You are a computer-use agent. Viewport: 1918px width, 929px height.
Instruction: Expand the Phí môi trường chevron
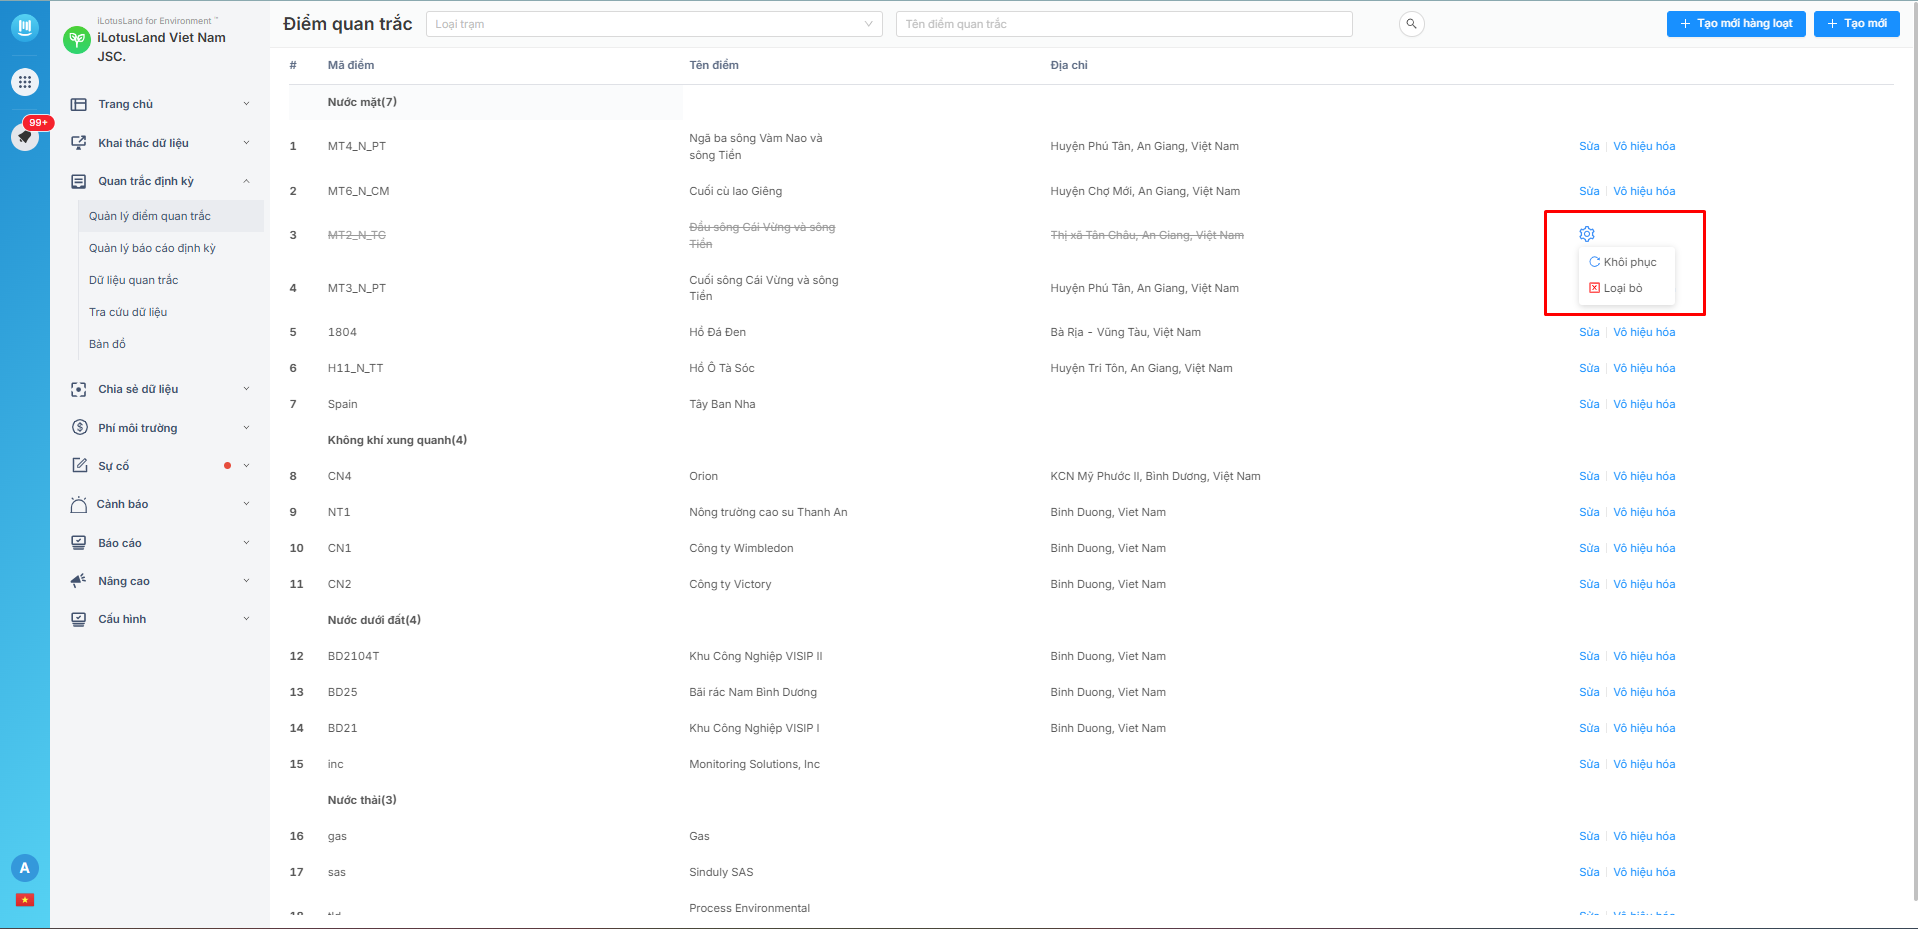tap(246, 428)
